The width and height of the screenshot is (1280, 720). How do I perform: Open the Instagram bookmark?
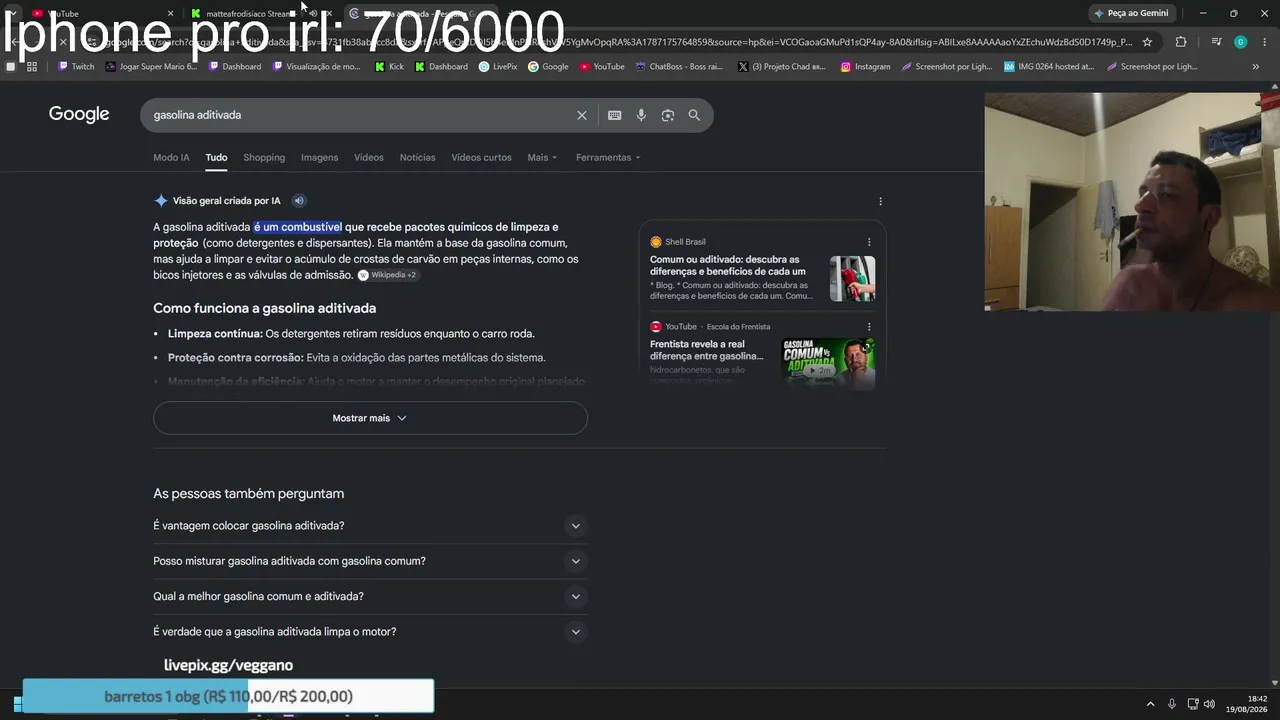pyautogui.click(x=865, y=67)
